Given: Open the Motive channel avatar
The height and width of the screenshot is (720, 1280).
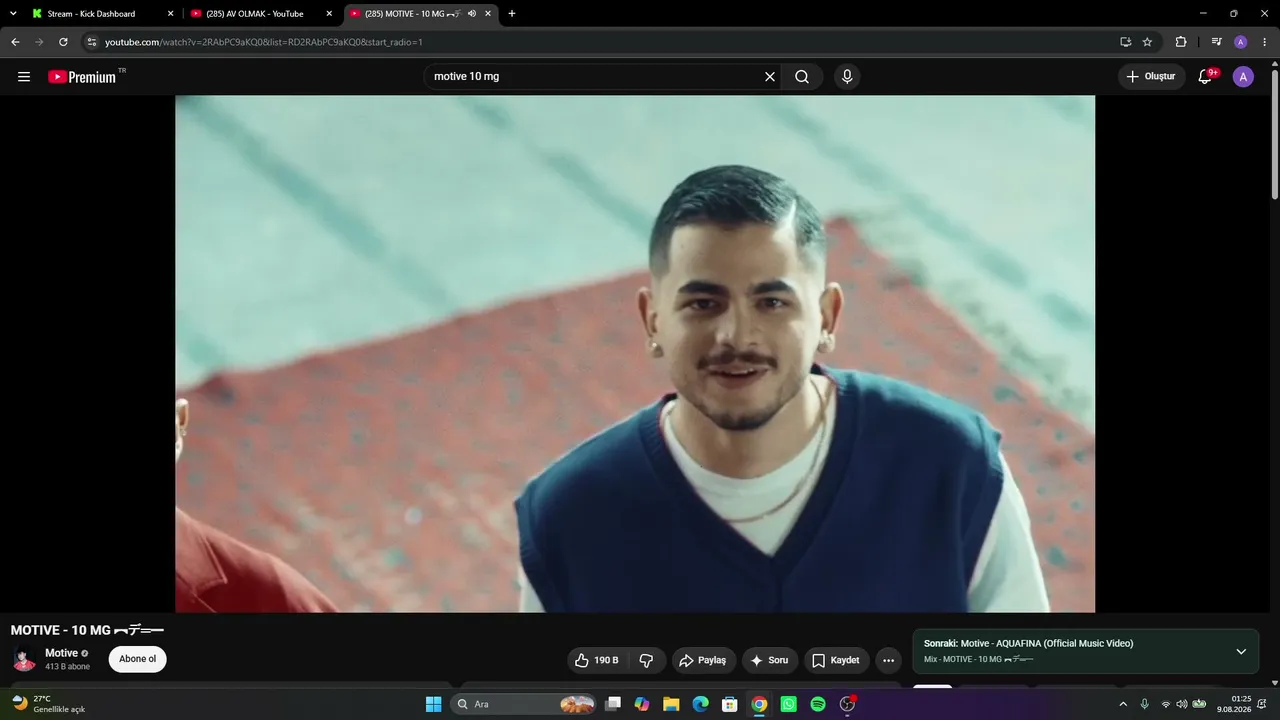Looking at the screenshot, I should pos(24,659).
